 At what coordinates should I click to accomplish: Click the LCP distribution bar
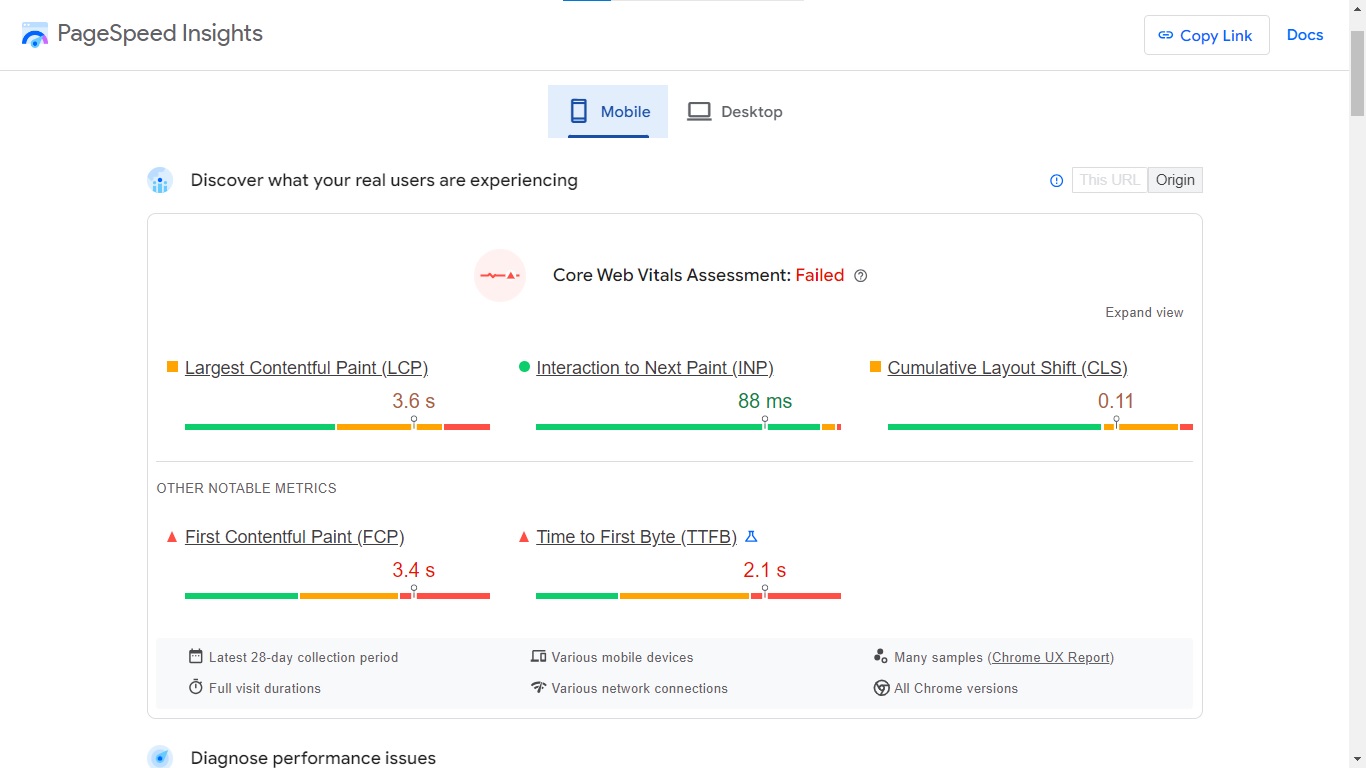[337, 427]
